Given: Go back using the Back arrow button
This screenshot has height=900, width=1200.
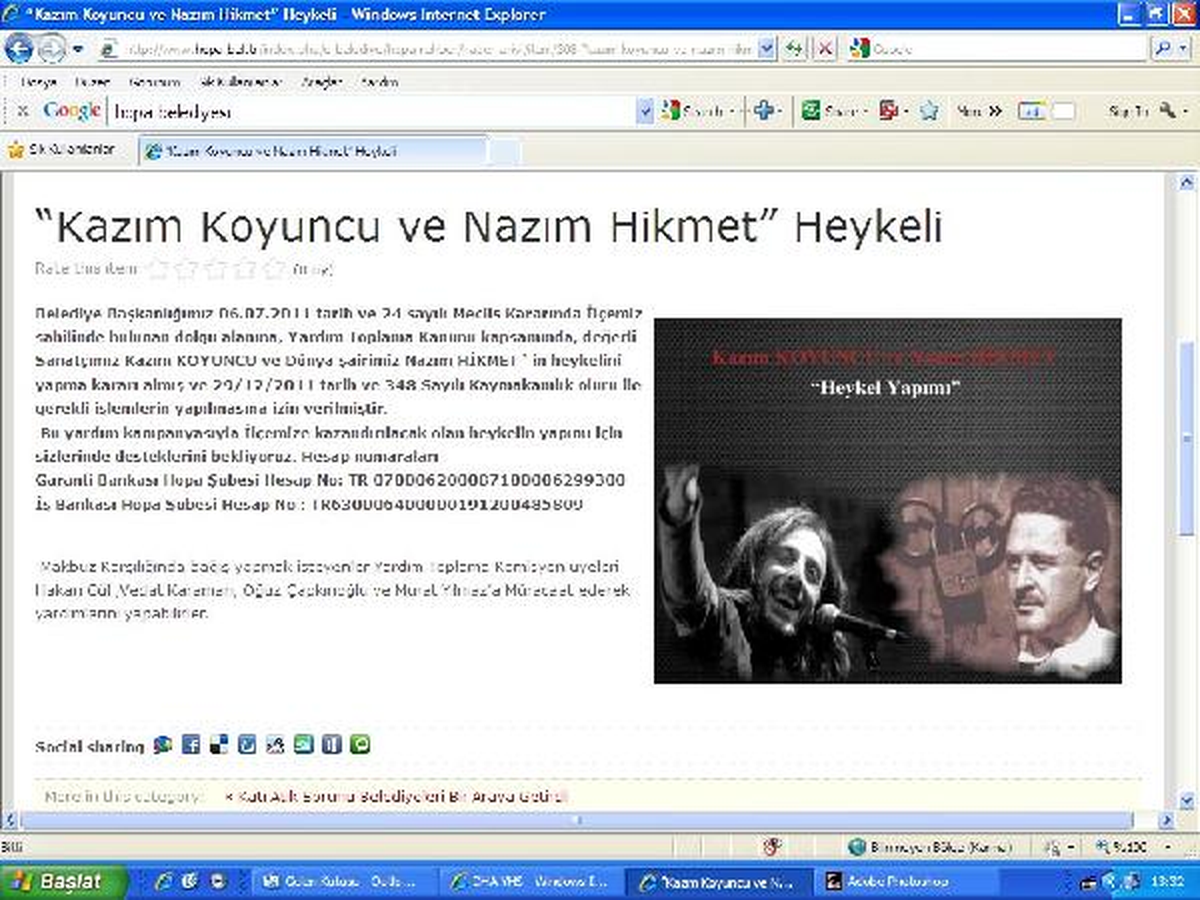Looking at the screenshot, I should (x=19, y=47).
